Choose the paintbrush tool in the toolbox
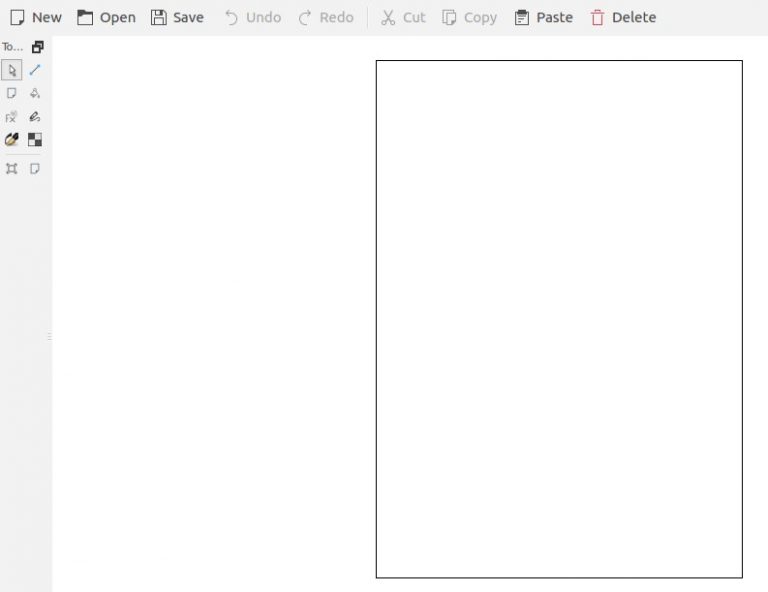 coord(12,140)
